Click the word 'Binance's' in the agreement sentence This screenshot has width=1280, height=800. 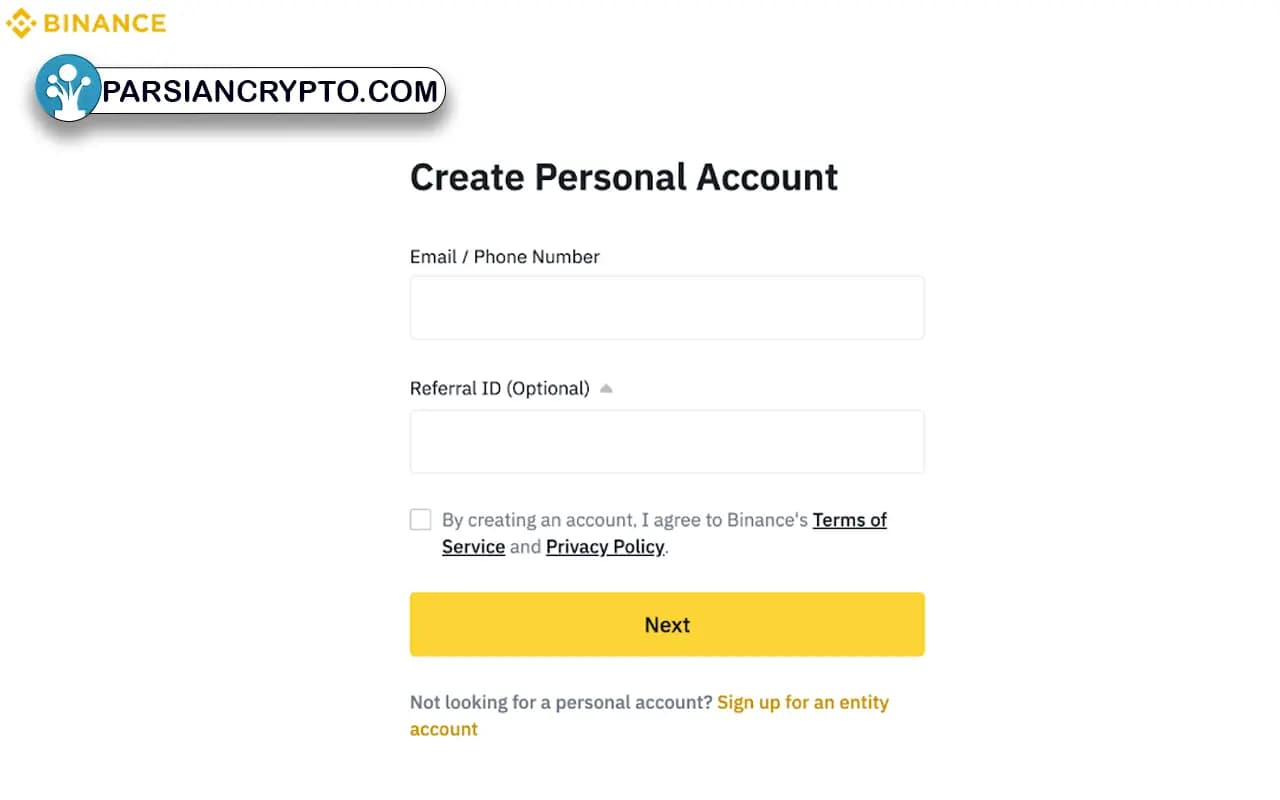(767, 520)
